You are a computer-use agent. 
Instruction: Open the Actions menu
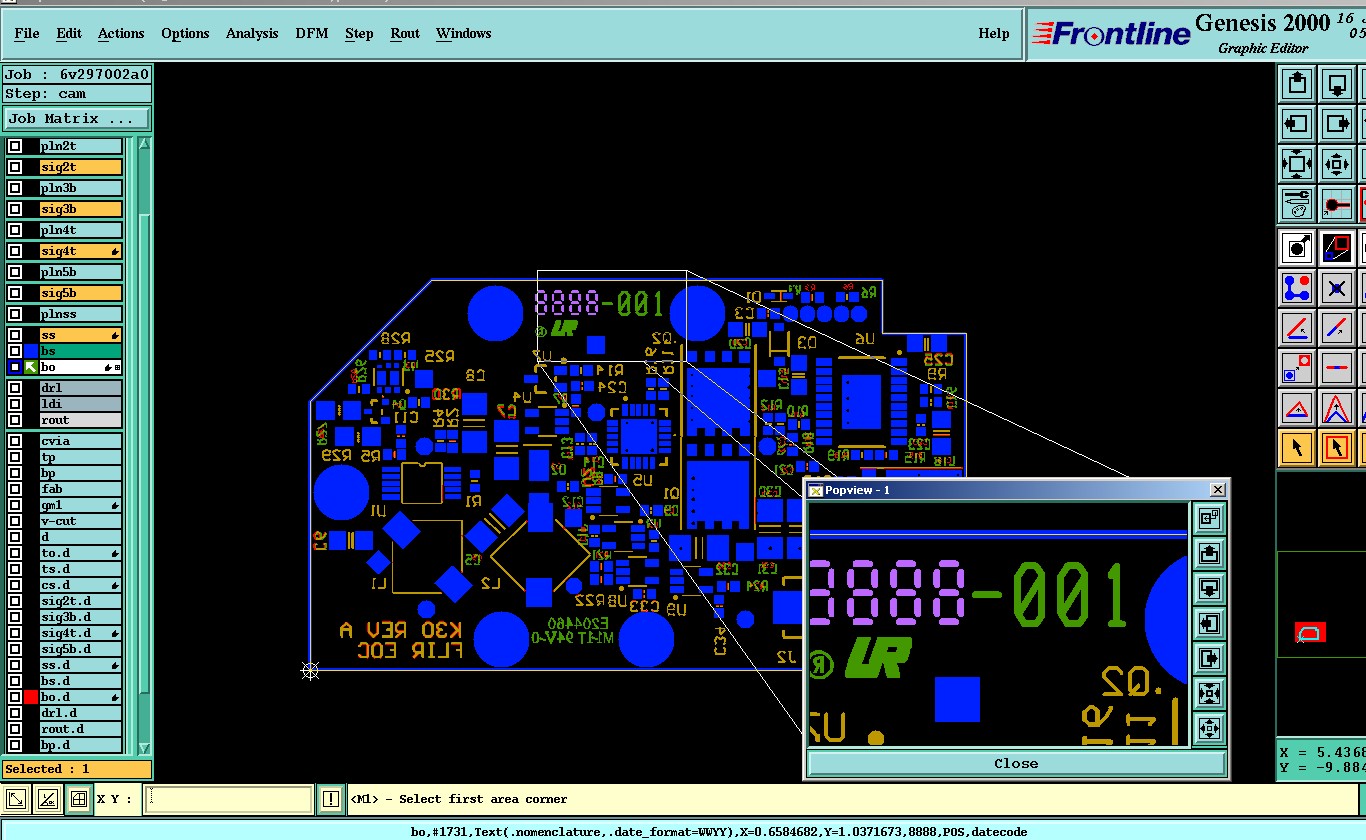click(x=121, y=33)
